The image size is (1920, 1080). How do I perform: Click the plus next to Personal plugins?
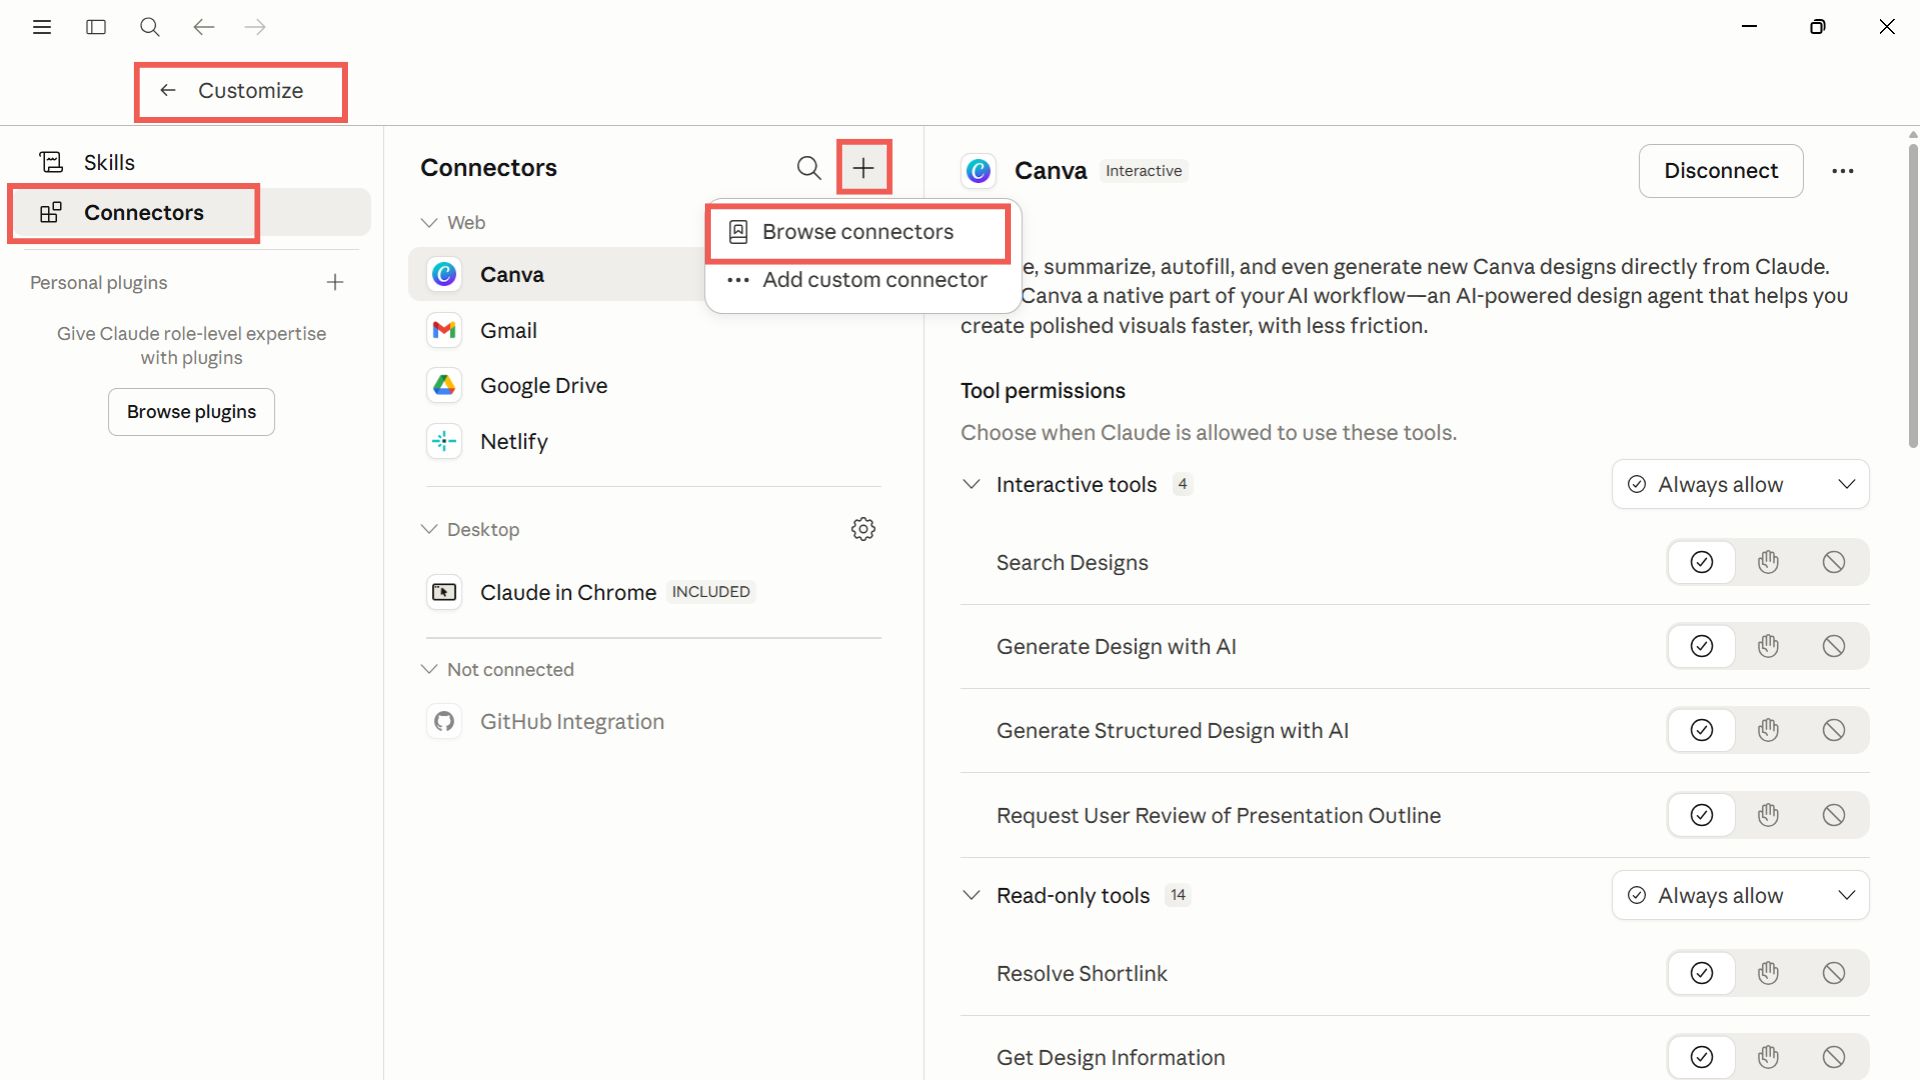pos(335,283)
